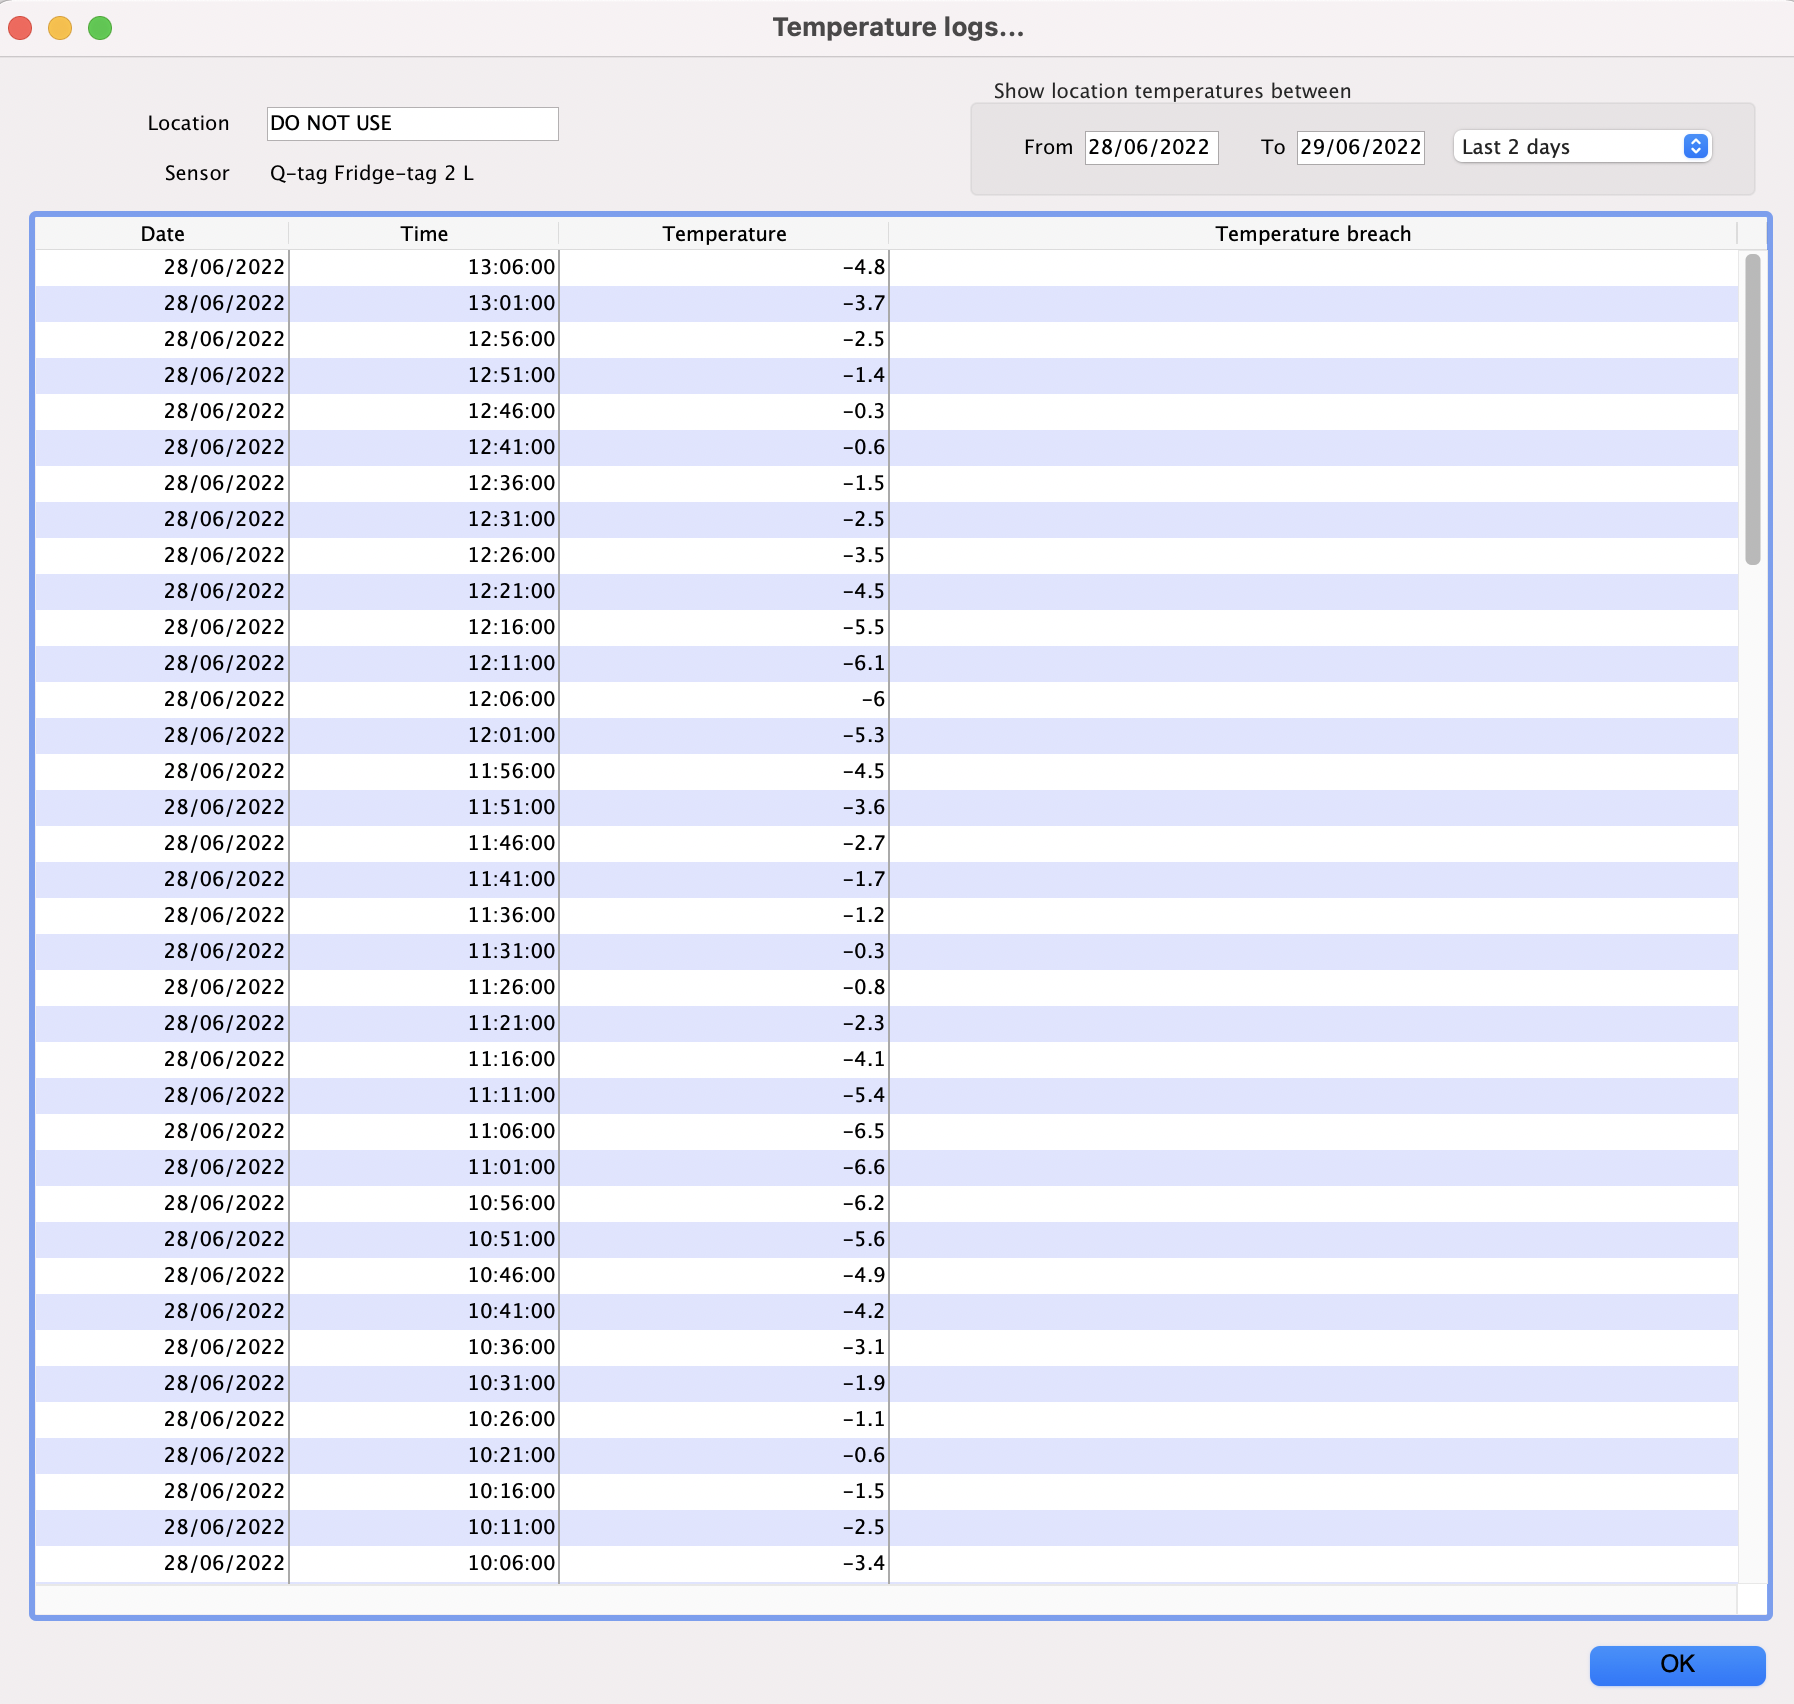Click the -5.6 temperature value

tap(863, 1239)
